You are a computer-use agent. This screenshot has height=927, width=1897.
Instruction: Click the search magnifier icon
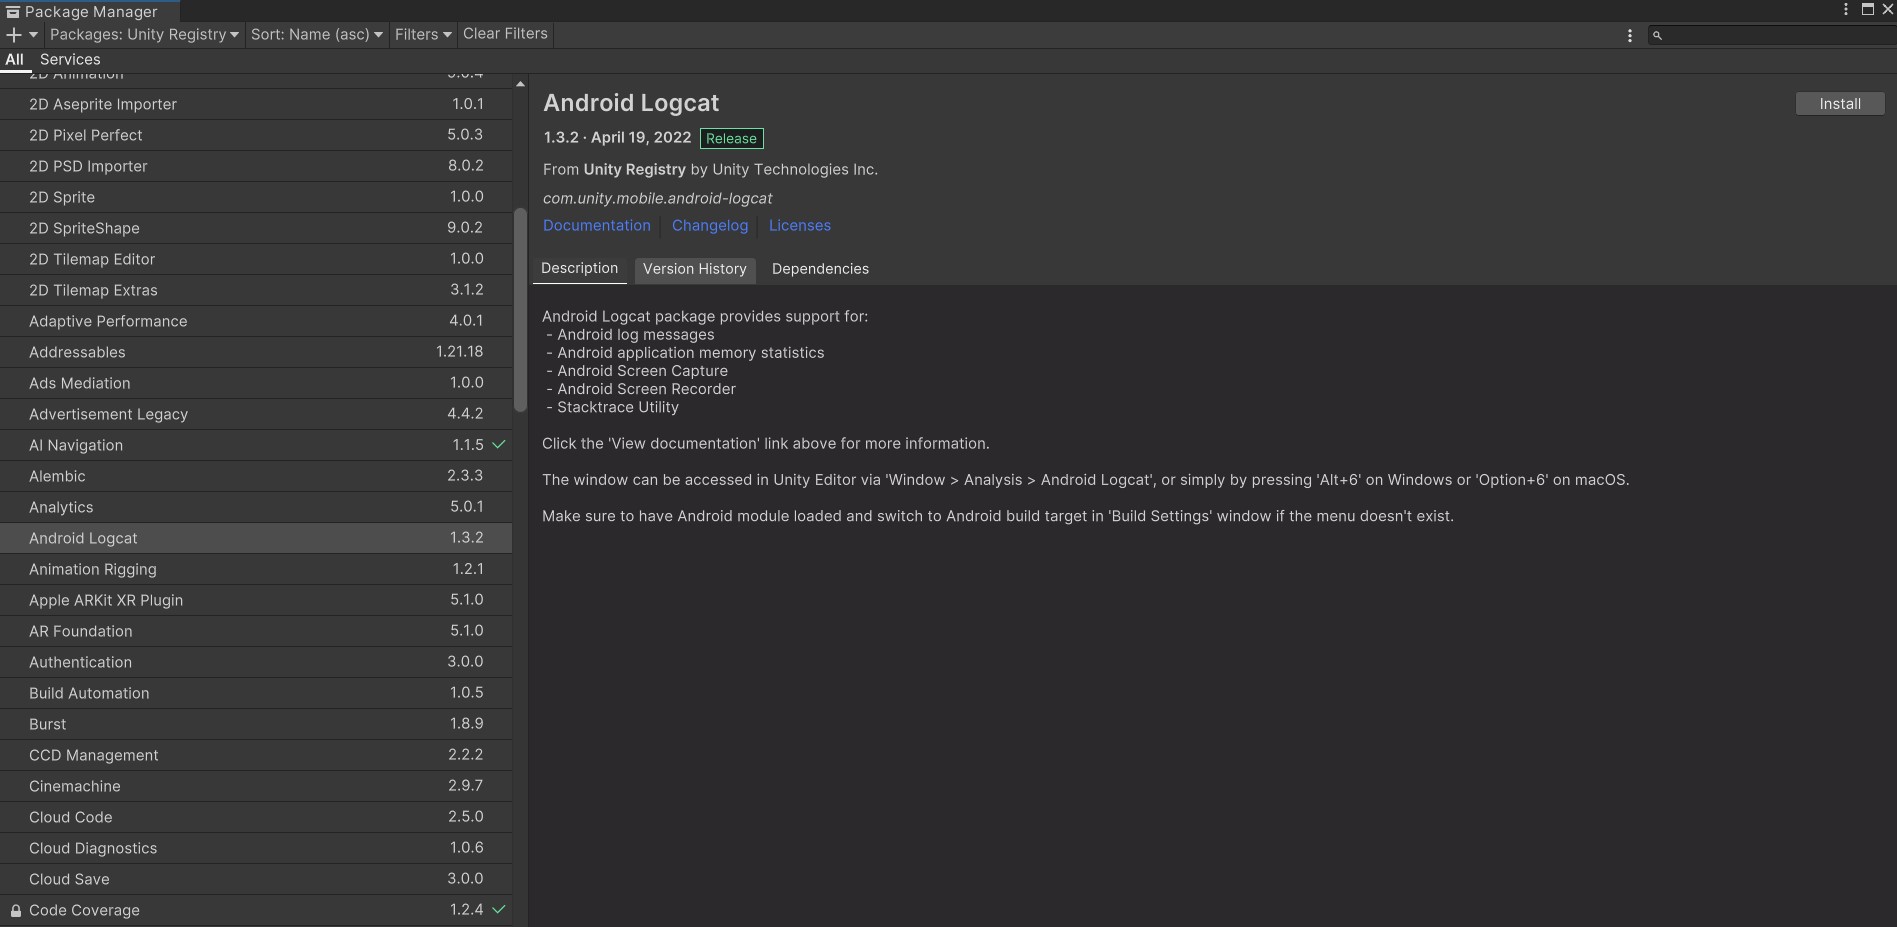[x=1657, y=35]
